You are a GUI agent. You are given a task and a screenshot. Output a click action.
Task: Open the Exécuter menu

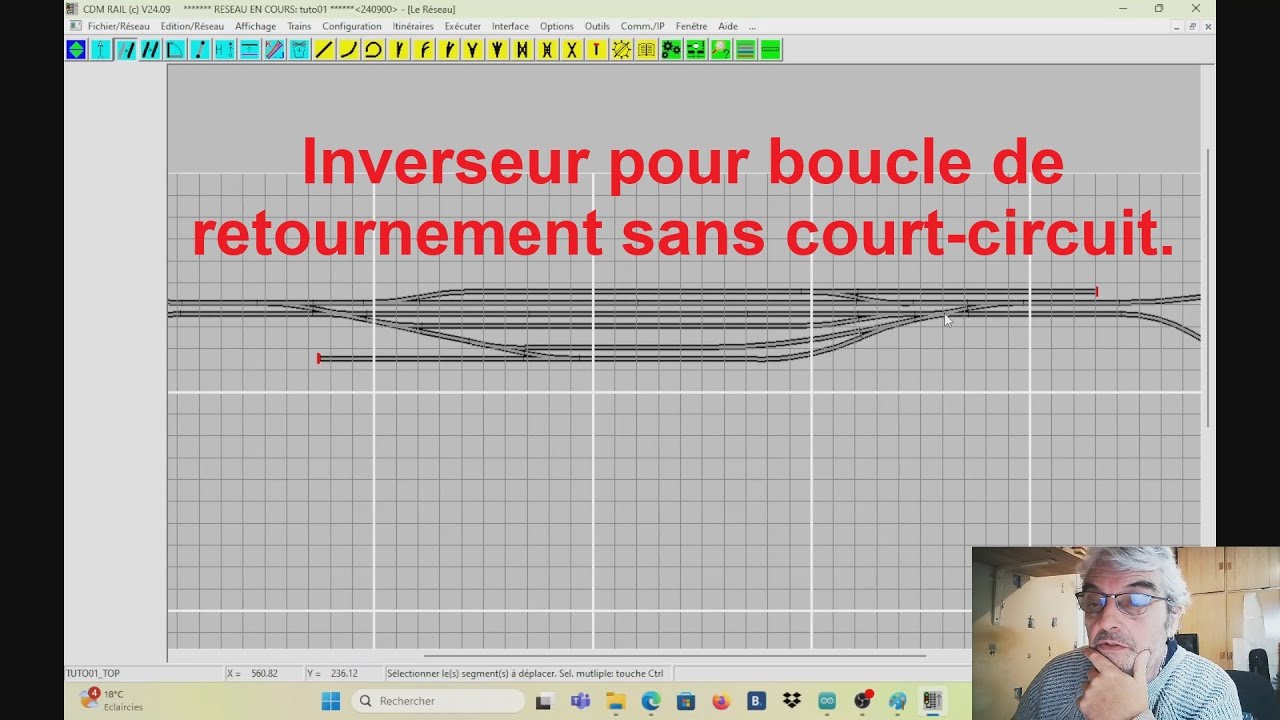tap(462, 26)
